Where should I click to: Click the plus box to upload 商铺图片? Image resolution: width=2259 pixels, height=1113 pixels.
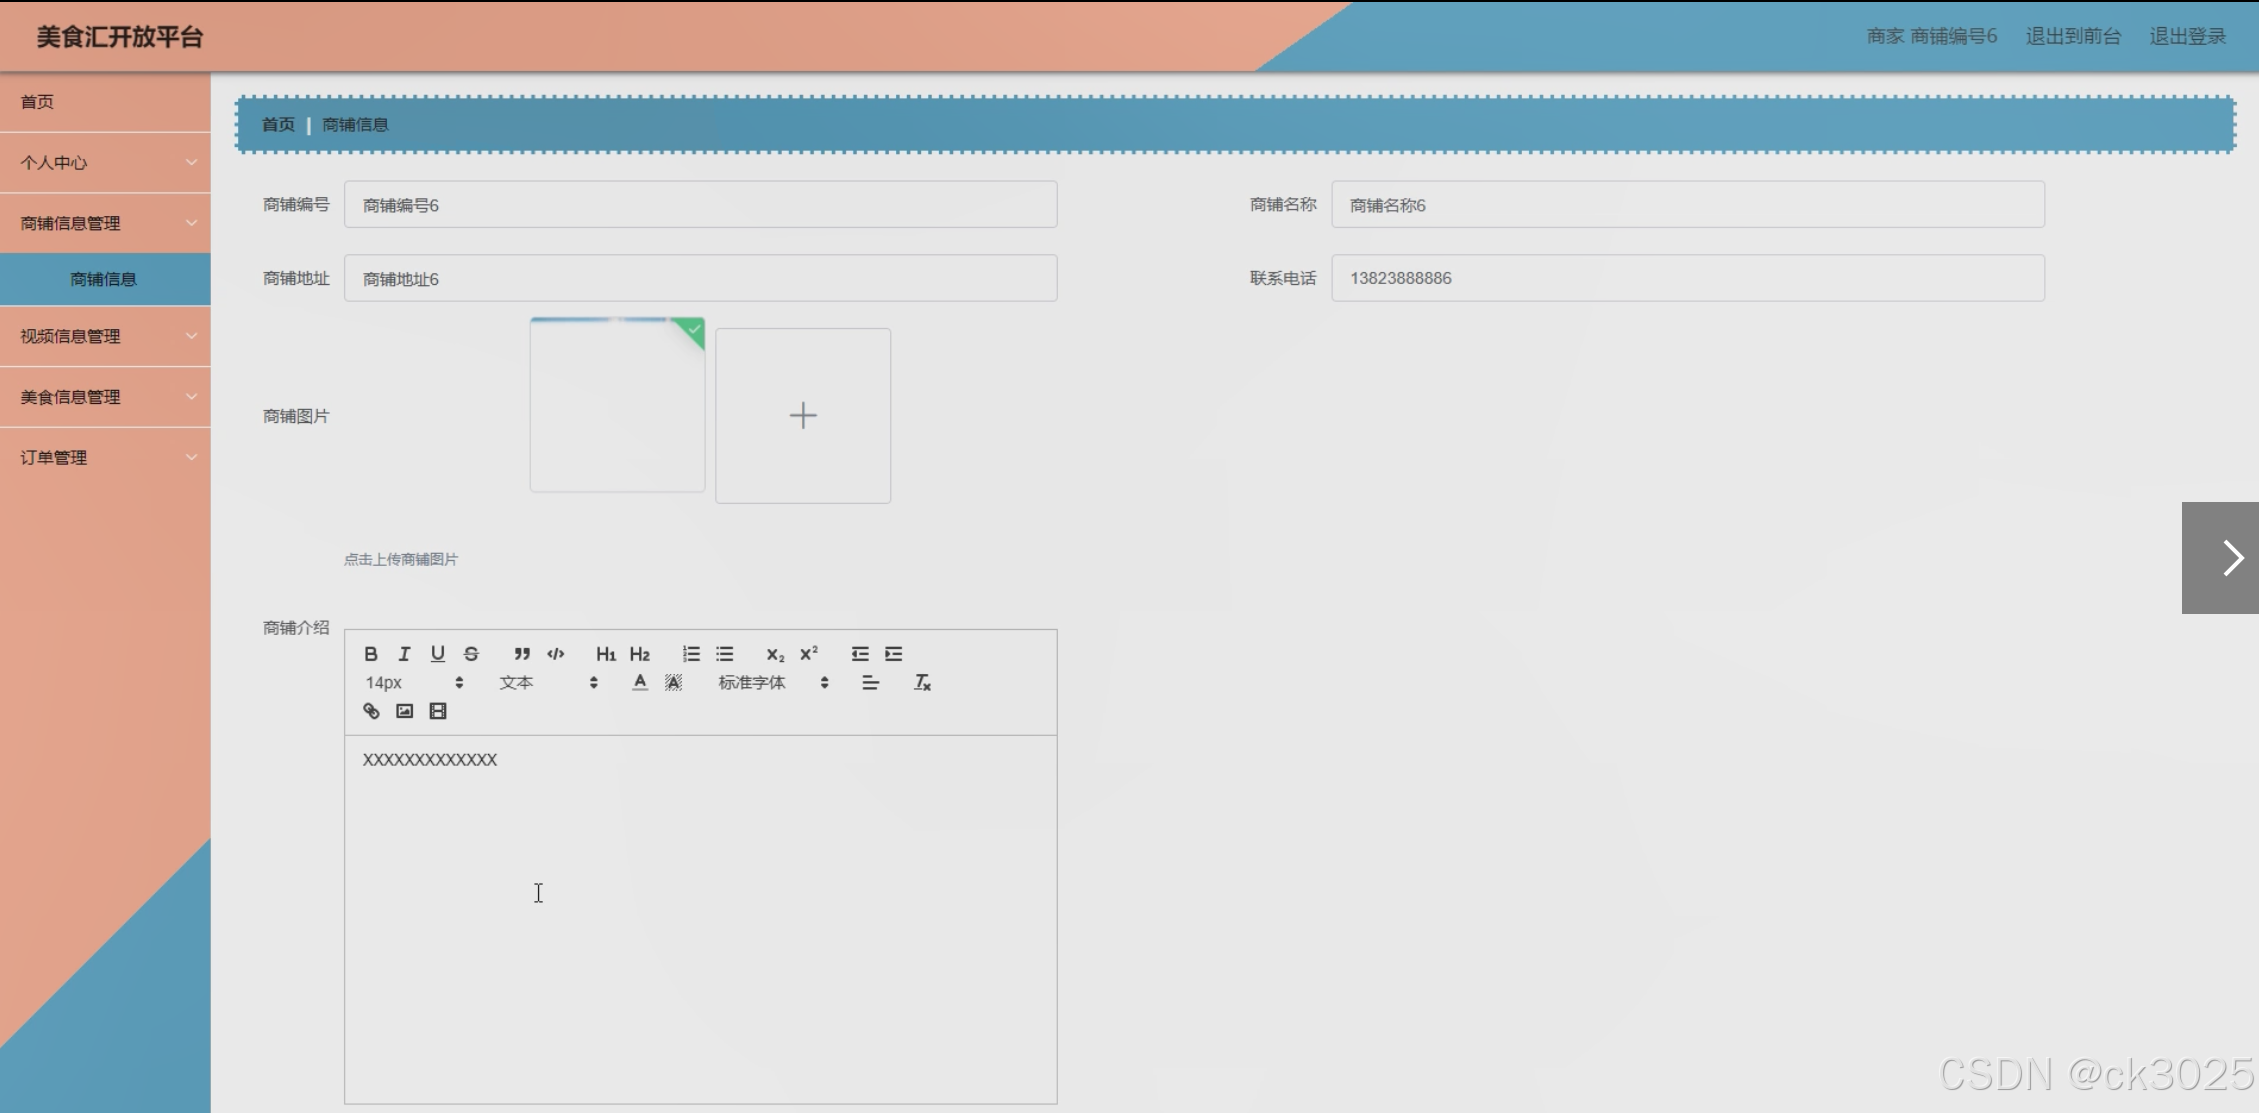tap(803, 416)
